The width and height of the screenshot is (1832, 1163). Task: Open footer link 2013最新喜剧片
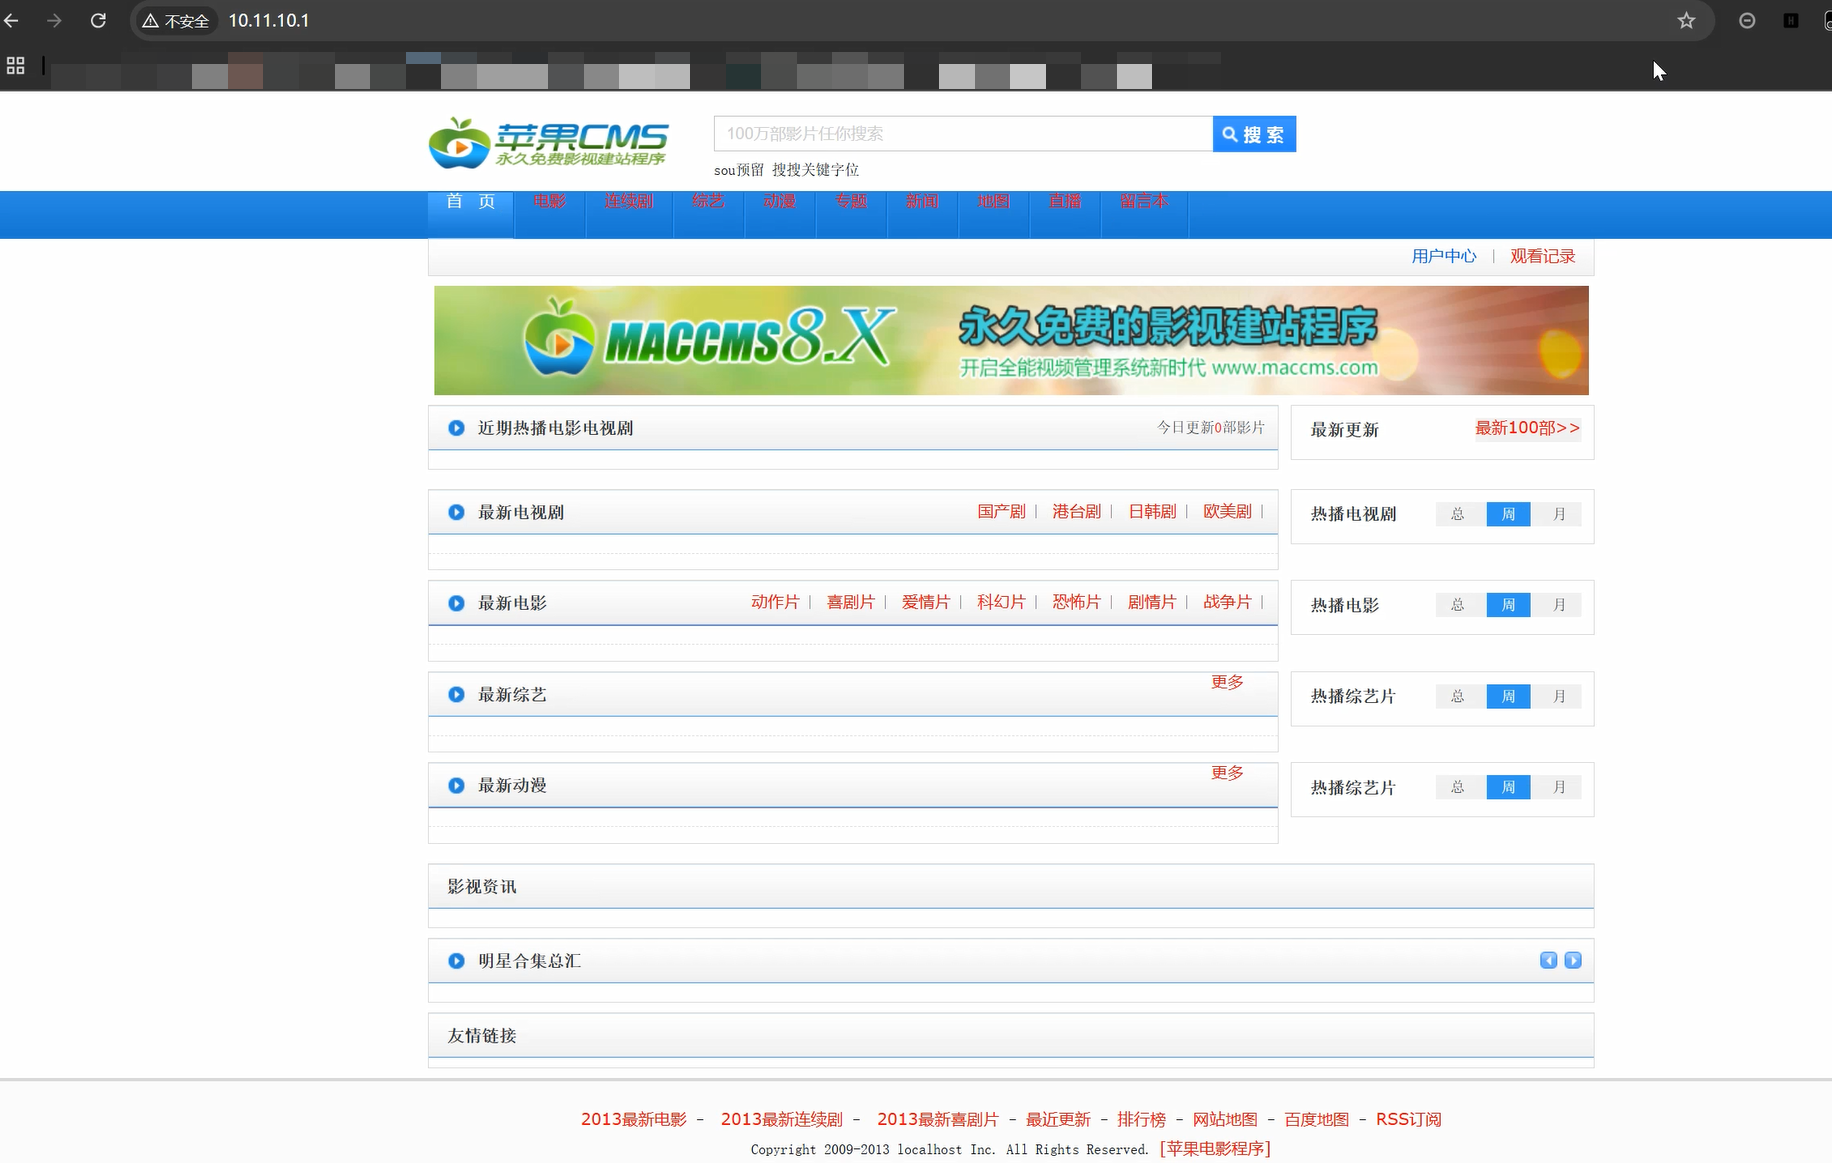coord(938,1119)
